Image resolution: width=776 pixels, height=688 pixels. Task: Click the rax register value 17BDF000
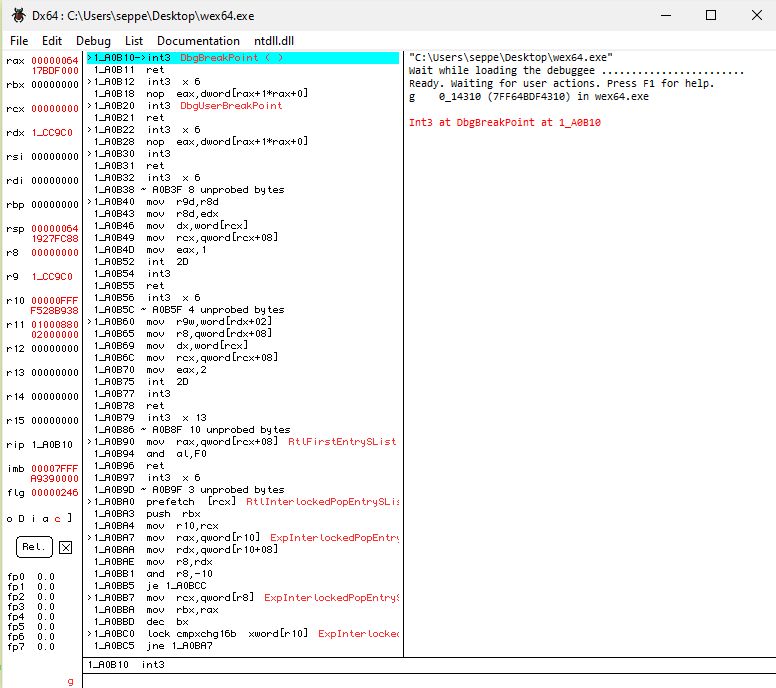(55, 71)
